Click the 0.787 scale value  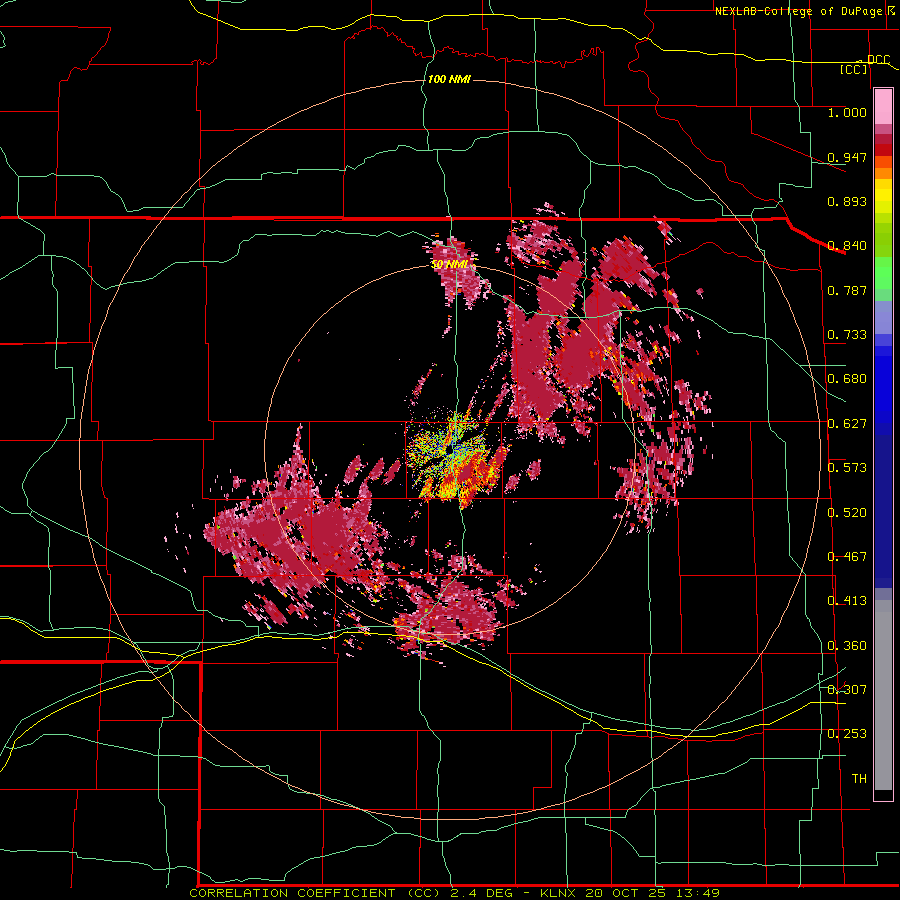pos(847,290)
